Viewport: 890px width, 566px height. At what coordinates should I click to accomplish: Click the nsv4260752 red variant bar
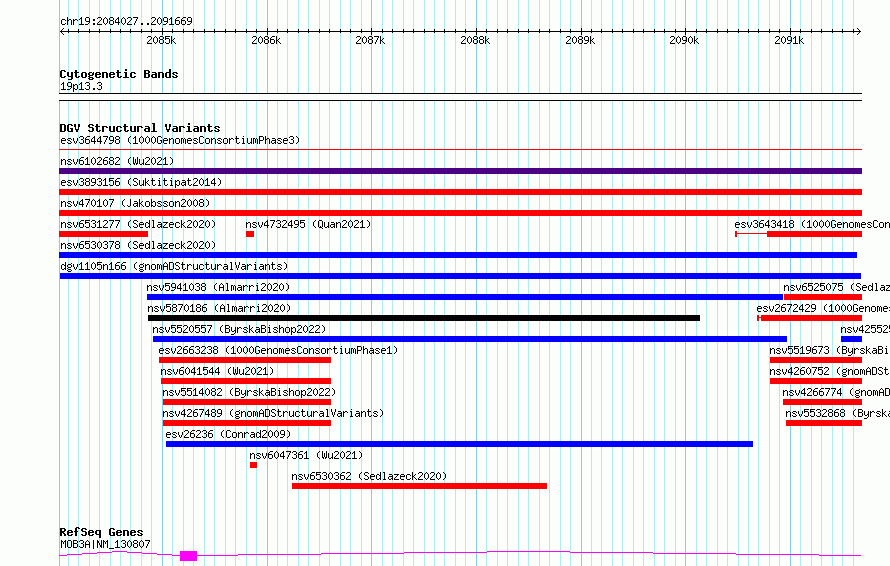click(816, 381)
